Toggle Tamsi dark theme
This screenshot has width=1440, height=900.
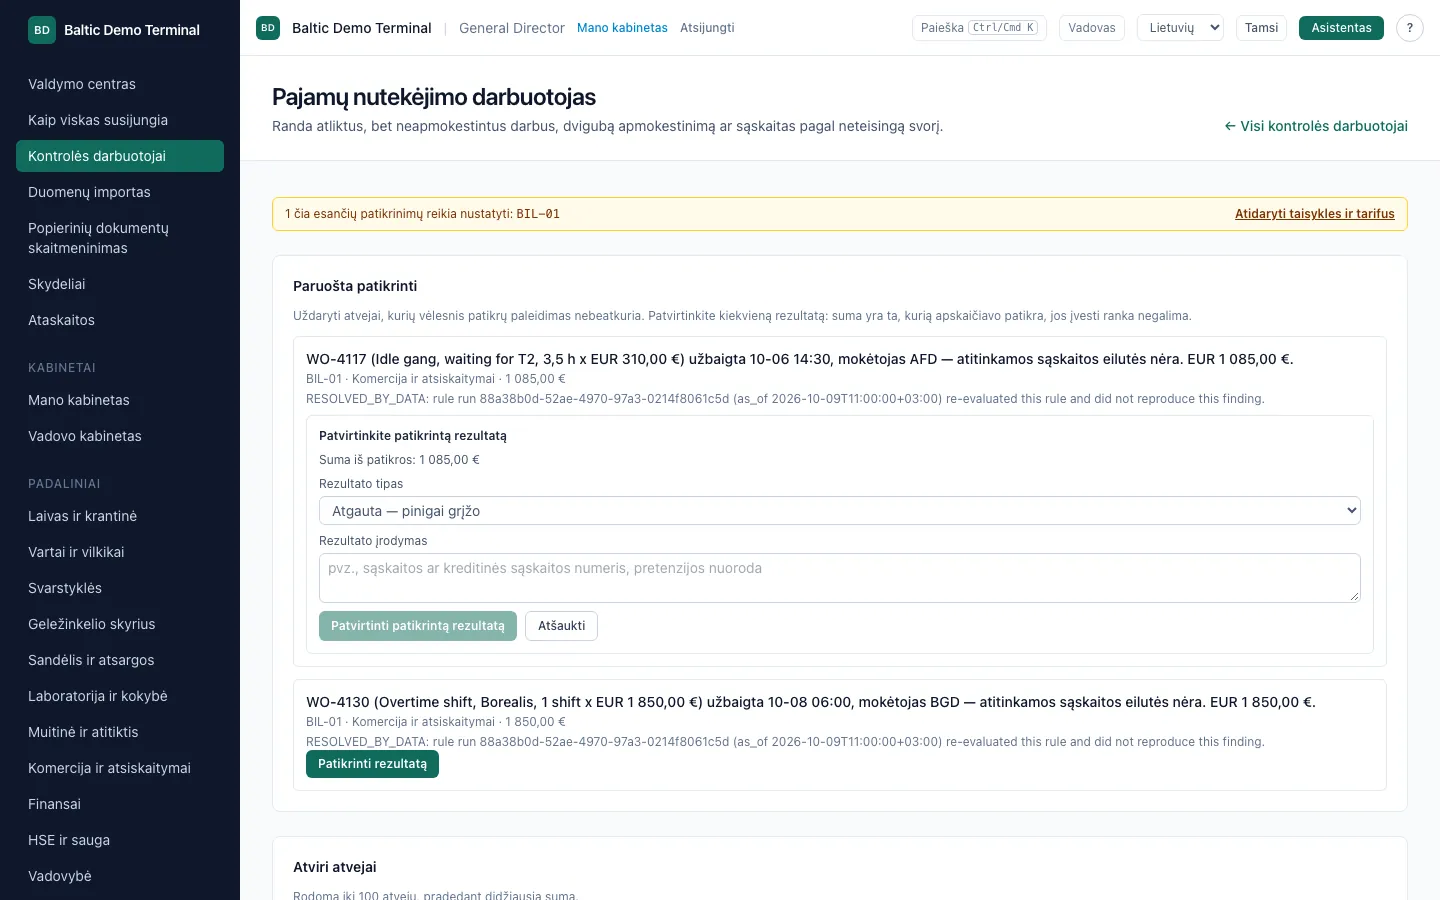1261,28
